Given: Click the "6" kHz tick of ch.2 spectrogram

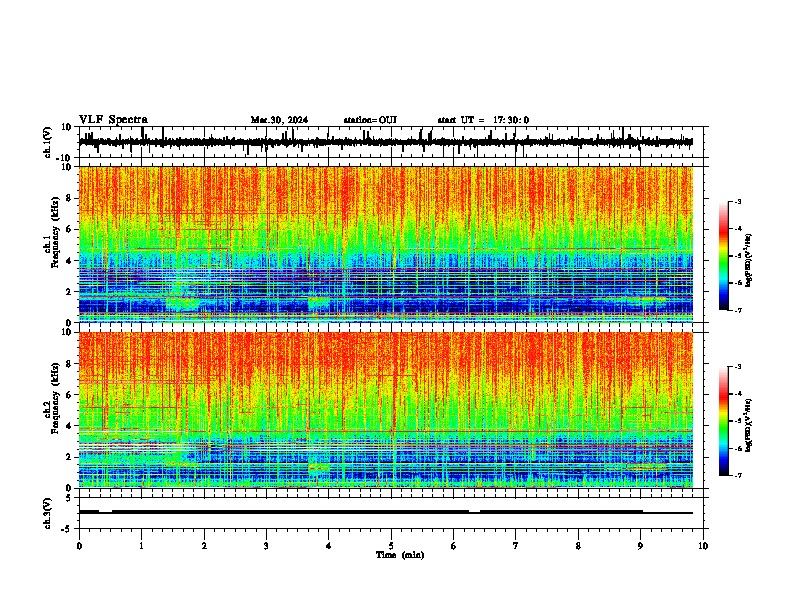Looking at the screenshot, I should 69,395.
